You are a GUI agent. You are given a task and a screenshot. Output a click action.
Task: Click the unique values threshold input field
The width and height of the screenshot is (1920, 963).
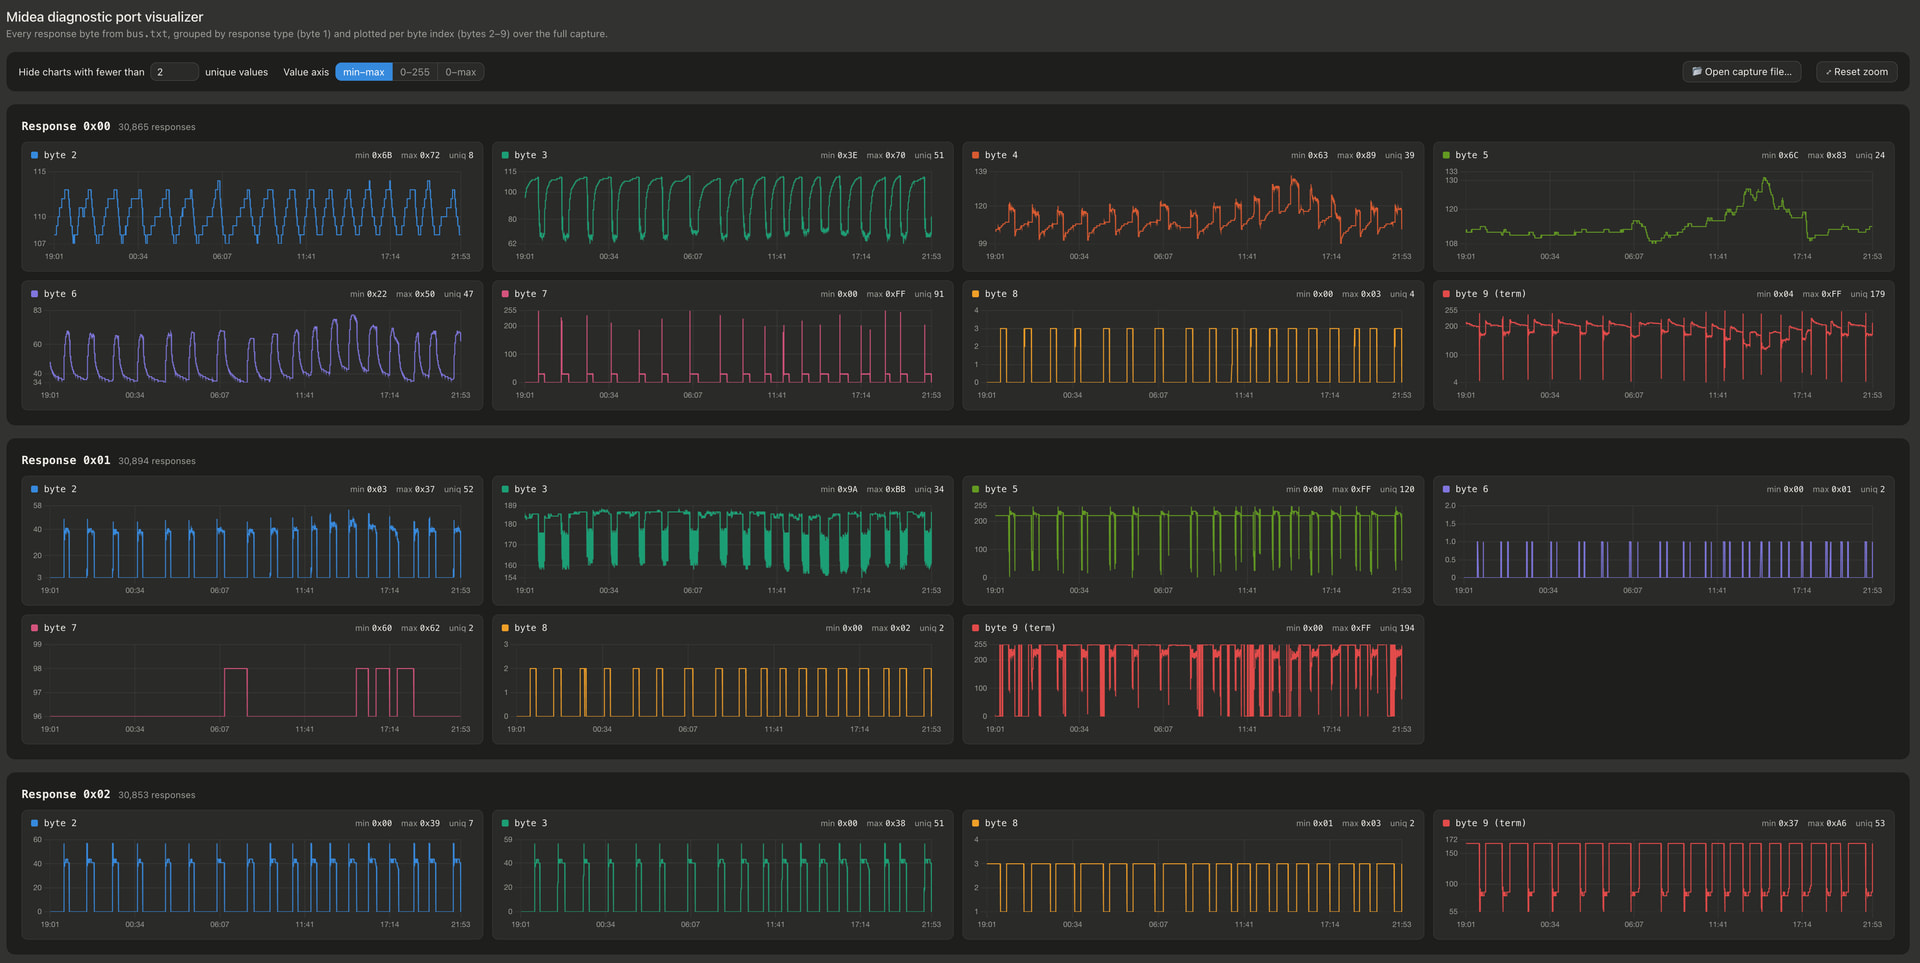(x=174, y=72)
